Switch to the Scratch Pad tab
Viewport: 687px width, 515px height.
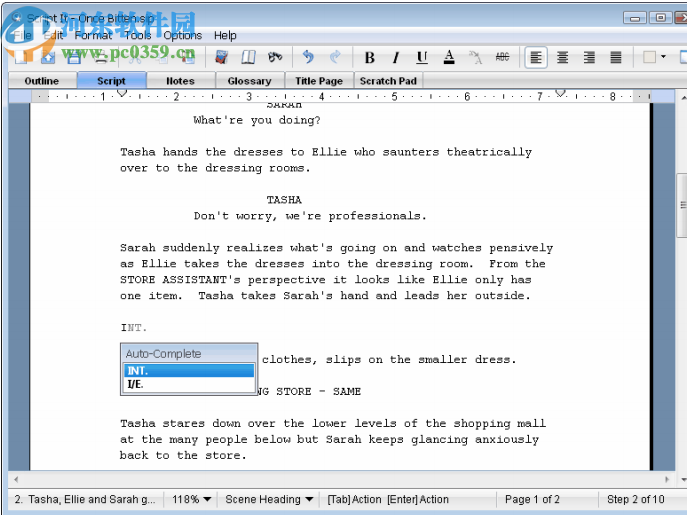coord(388,81)
